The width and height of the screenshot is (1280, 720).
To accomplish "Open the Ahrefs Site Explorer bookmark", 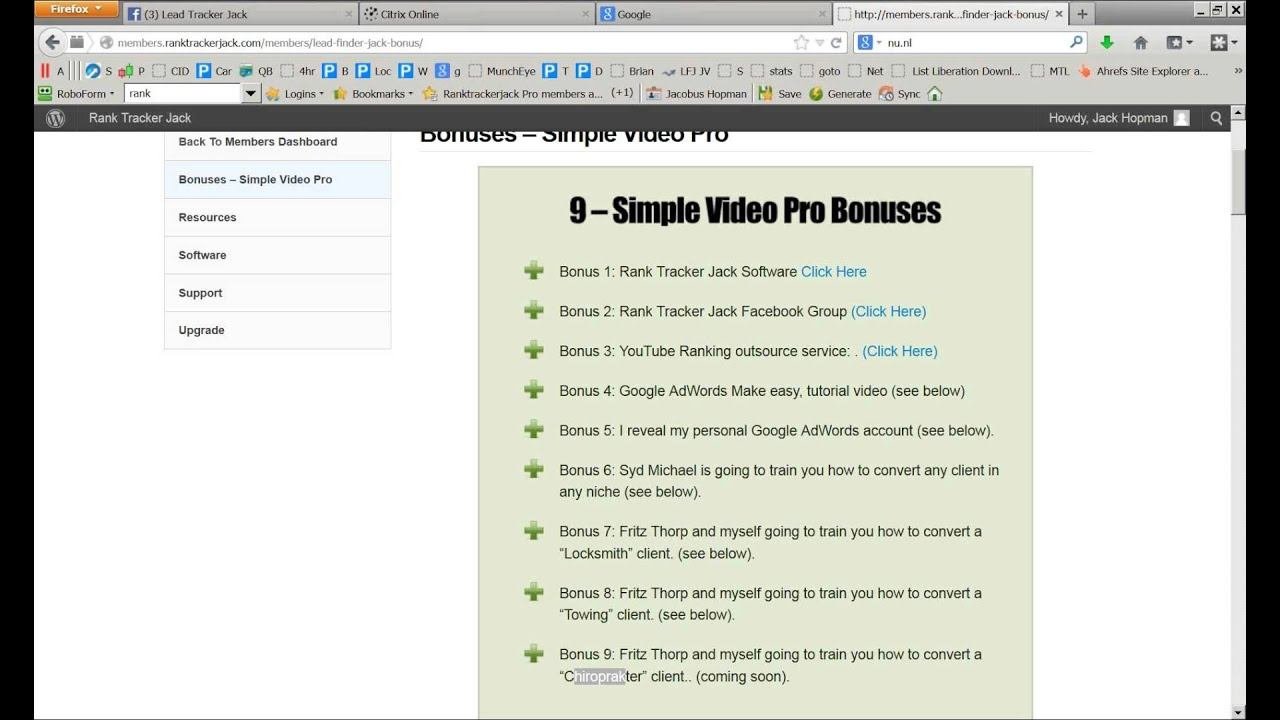I will pos(1143,71).
